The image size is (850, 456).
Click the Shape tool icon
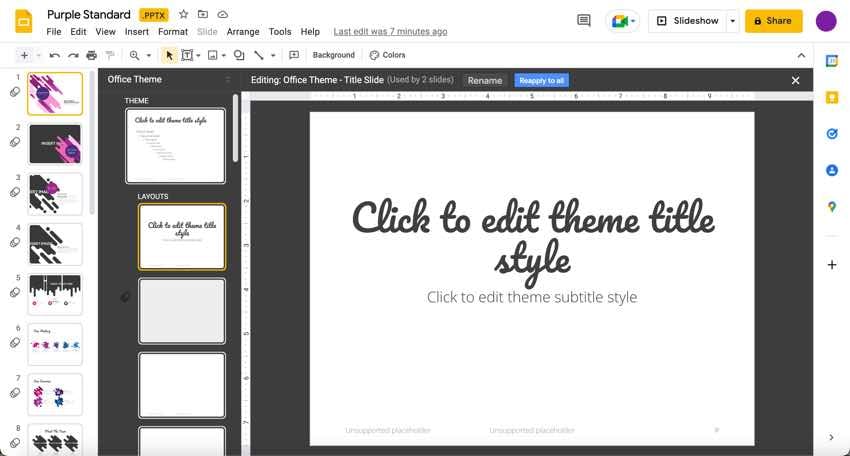238,56
